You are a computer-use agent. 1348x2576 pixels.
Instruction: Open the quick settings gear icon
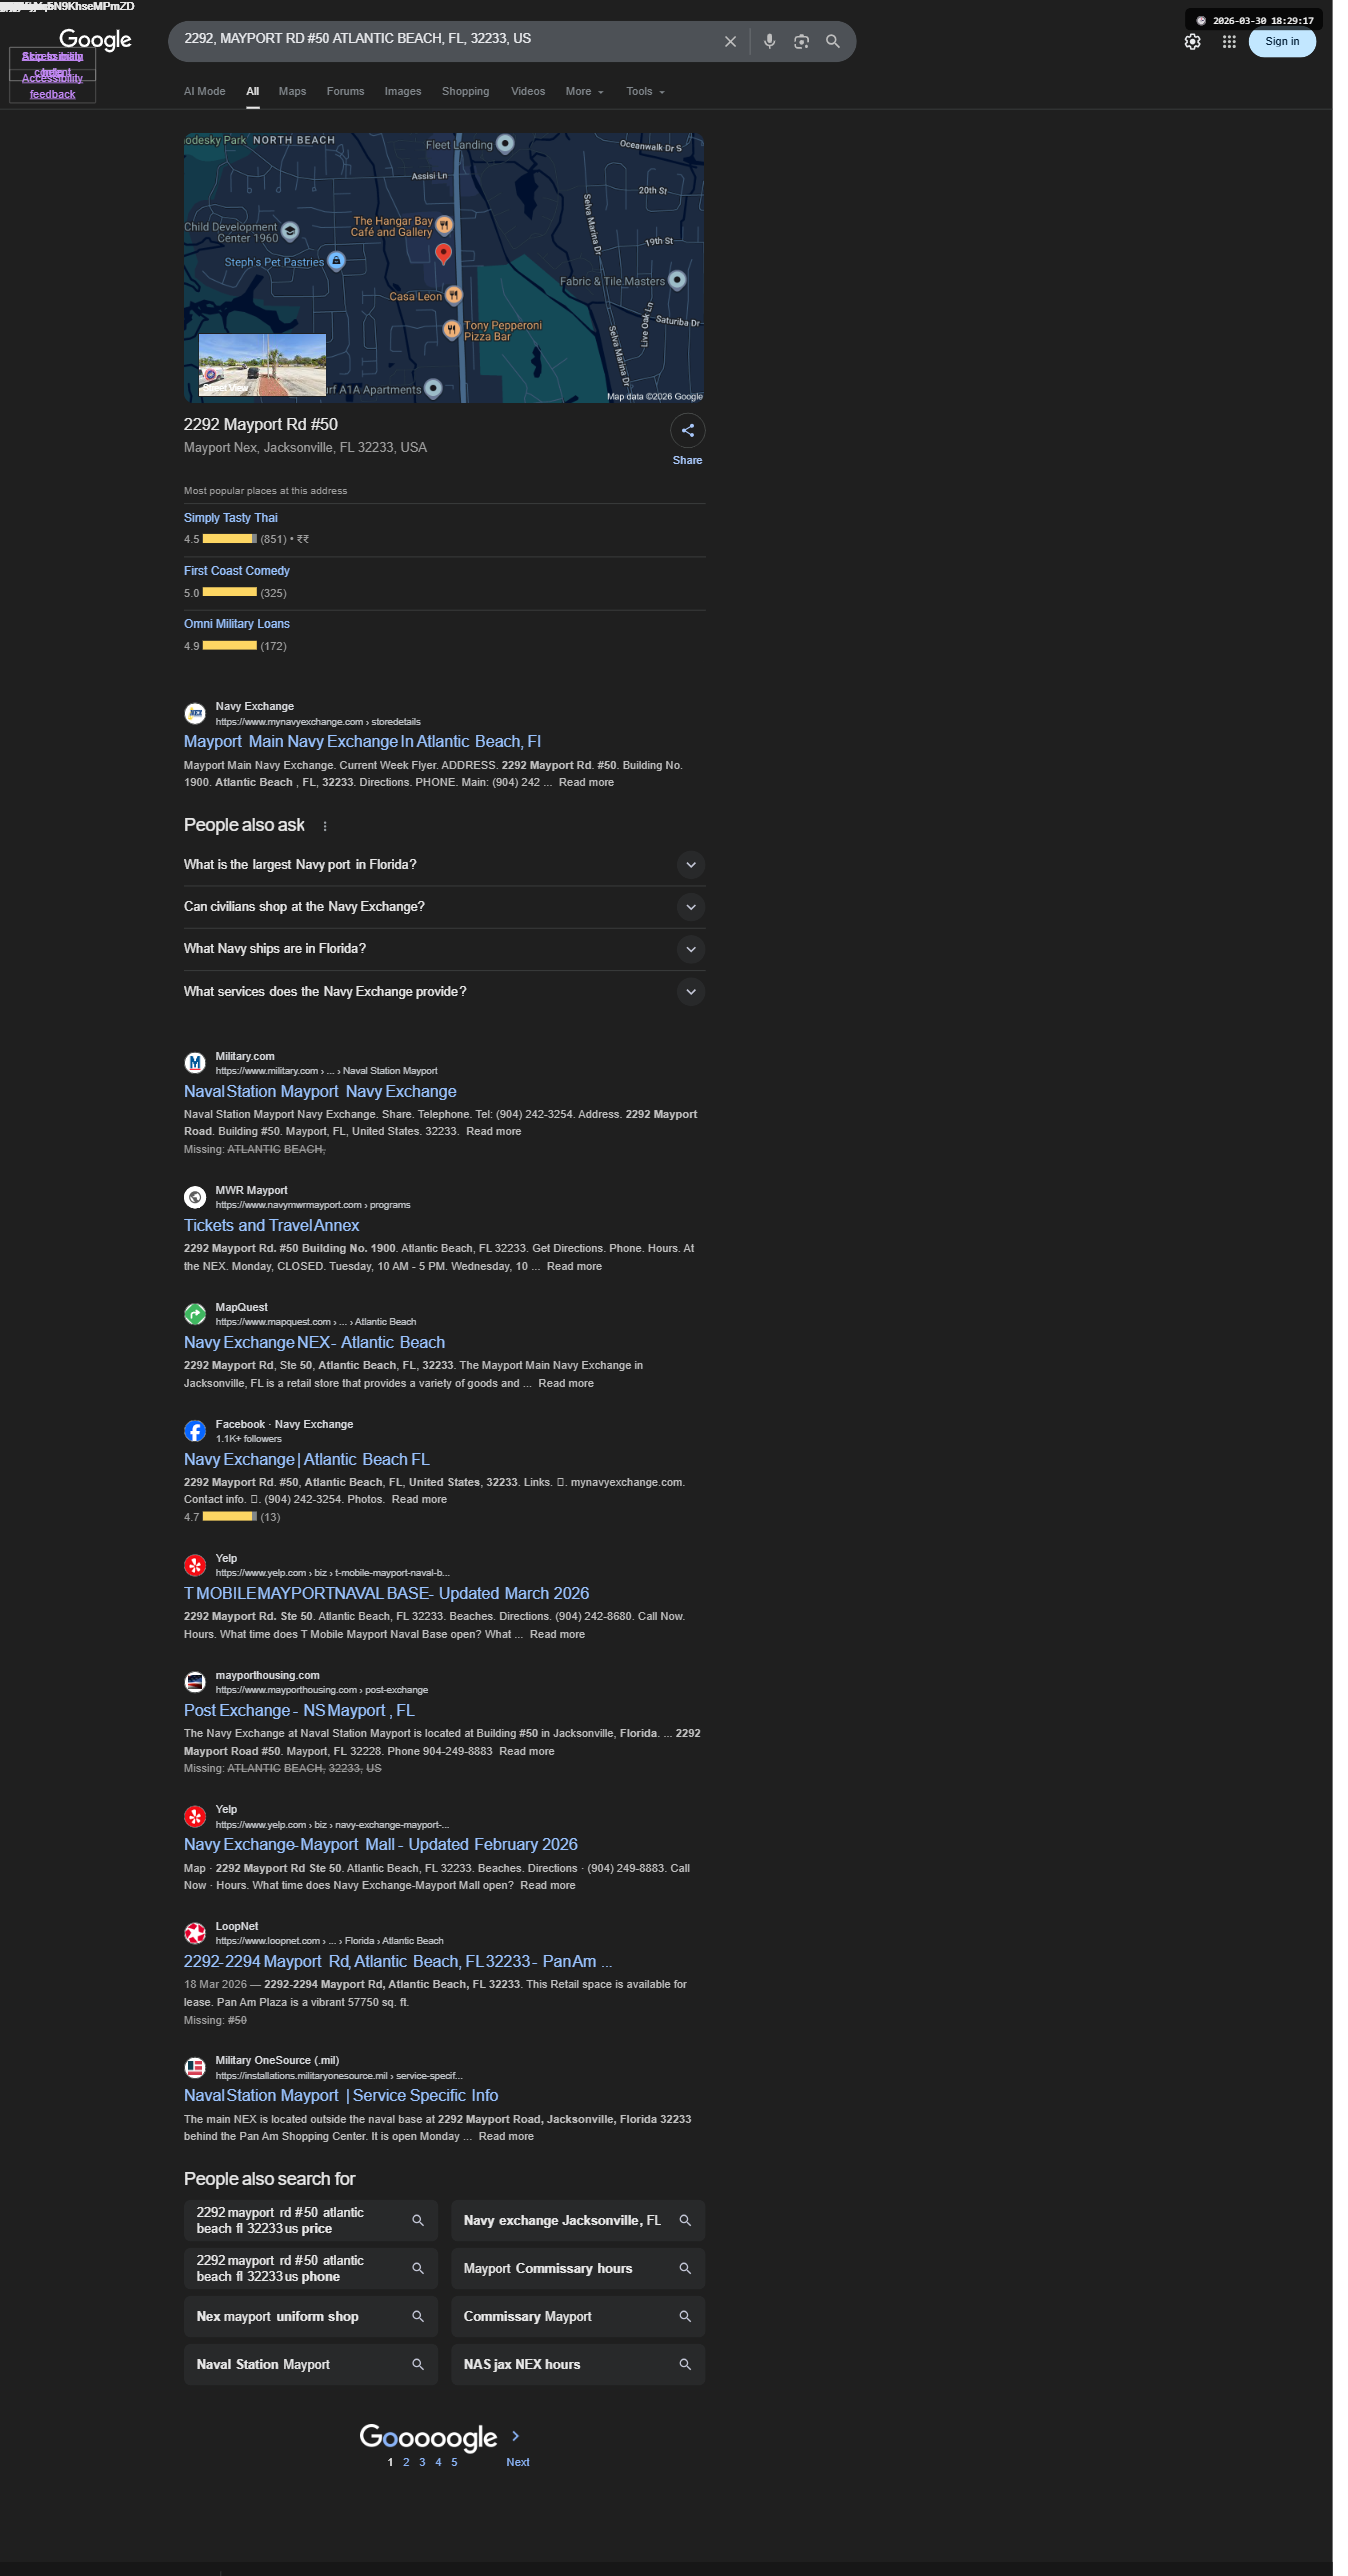pyautogui.click(x=1192, y=42)
